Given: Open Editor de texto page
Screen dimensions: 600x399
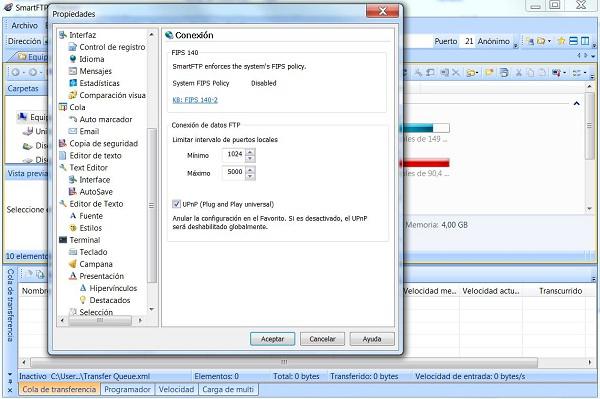Looking at the screenshot, I should (x=95, y=156).
